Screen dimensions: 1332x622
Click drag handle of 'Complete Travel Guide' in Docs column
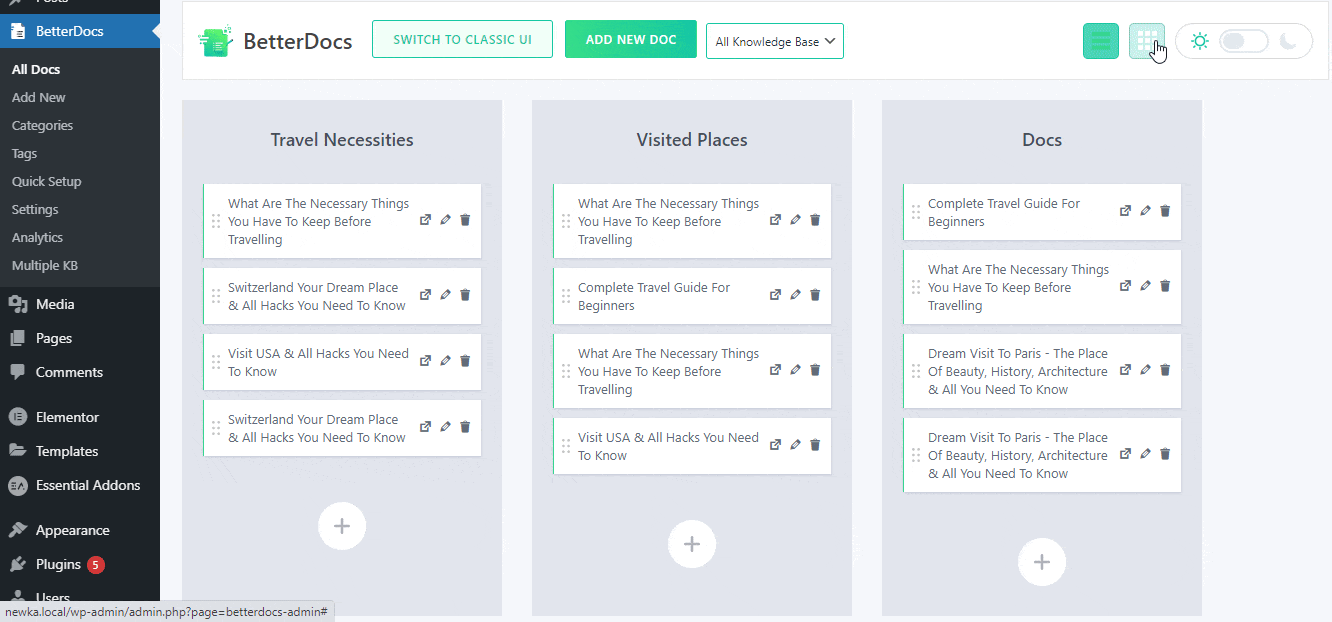(916, 212)
